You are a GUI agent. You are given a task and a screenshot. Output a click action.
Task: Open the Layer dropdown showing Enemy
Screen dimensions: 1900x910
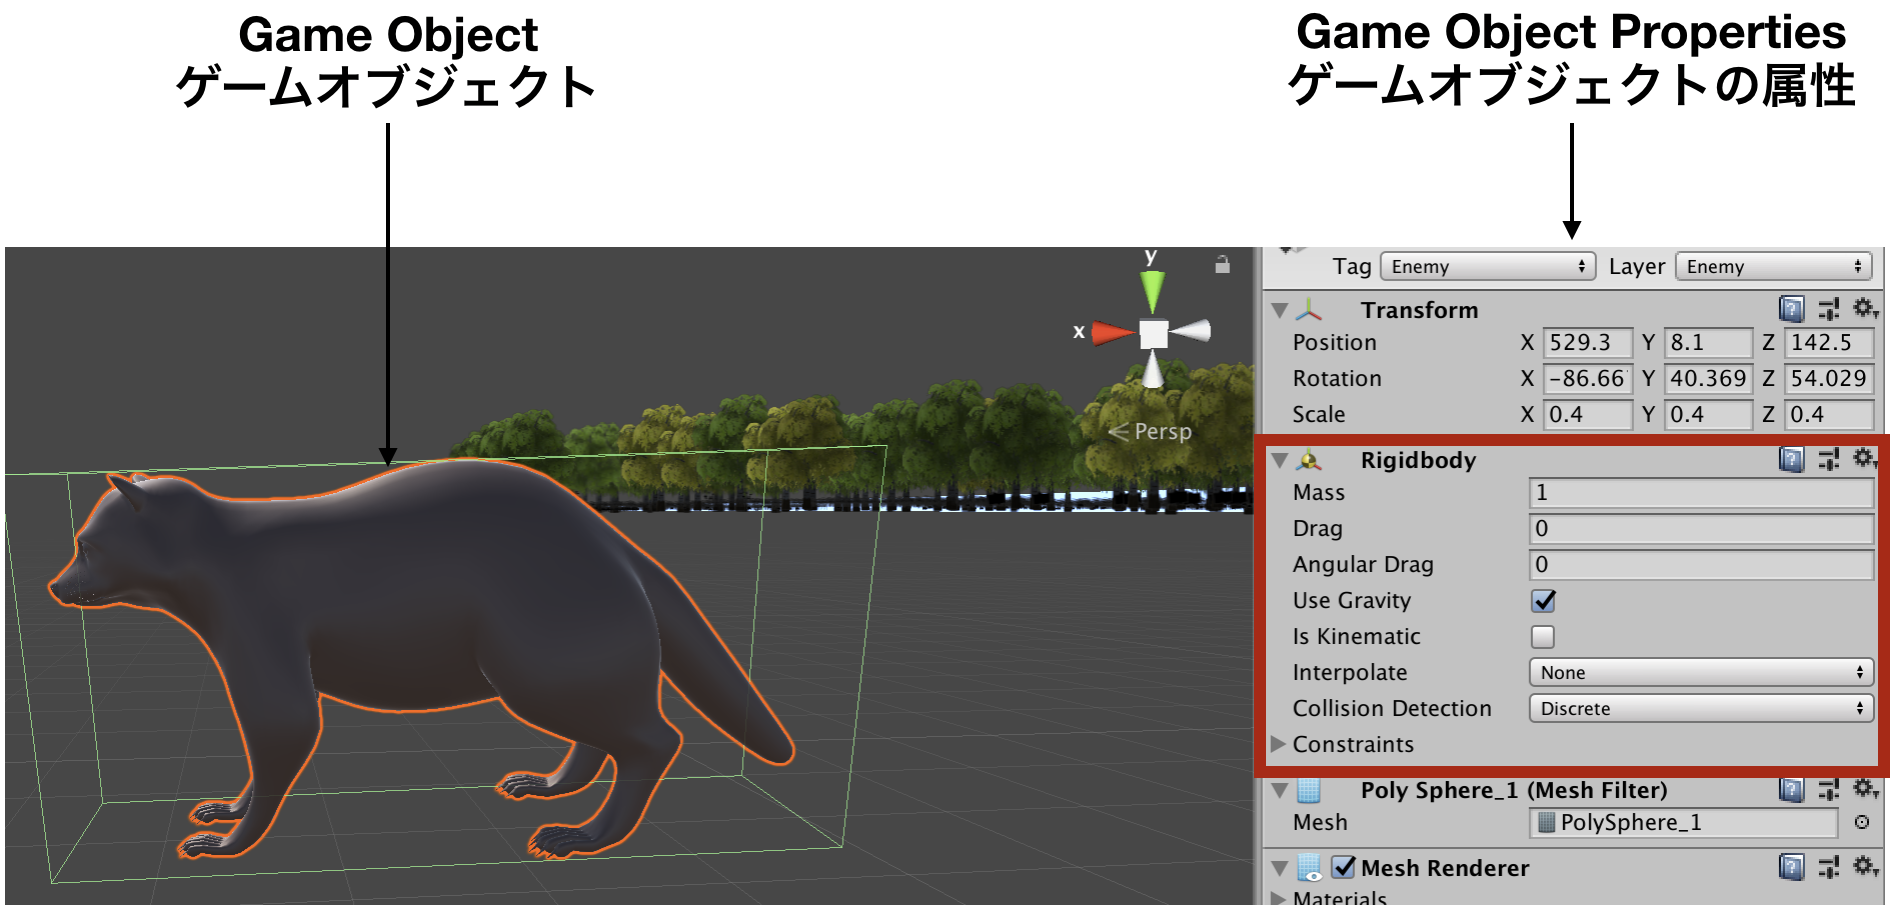(x=1774, y=266)
